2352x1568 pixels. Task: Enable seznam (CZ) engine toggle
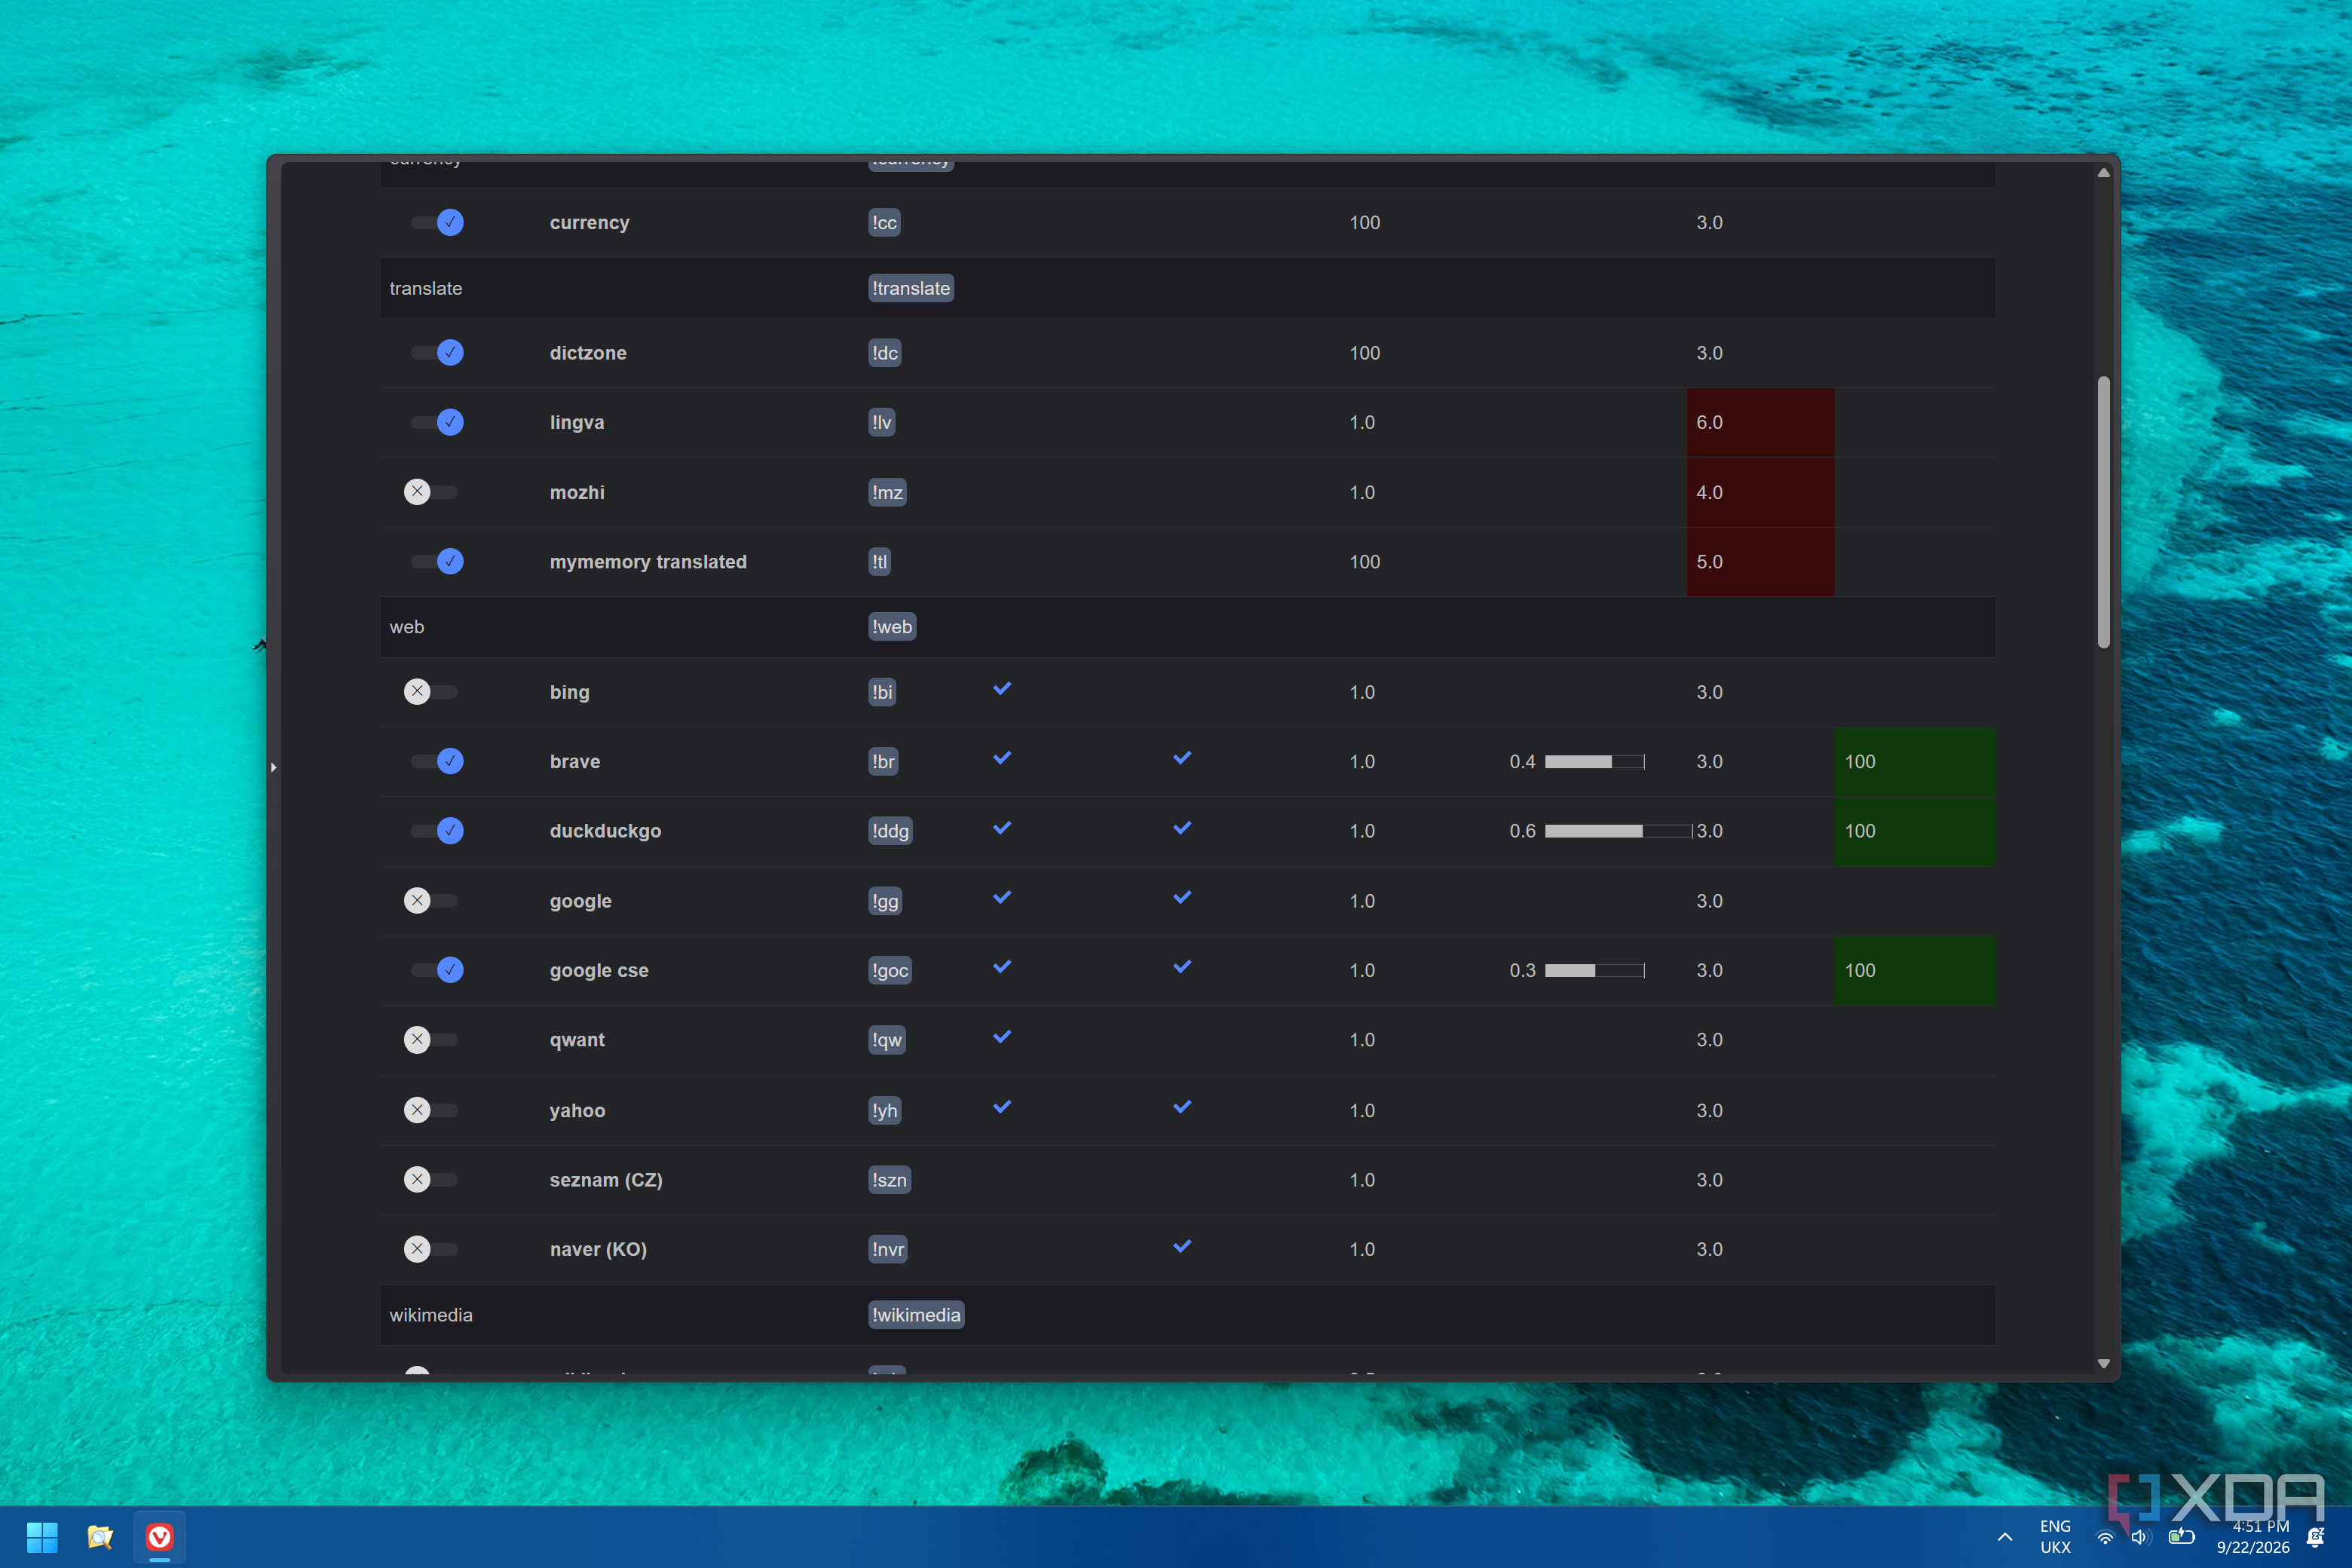(x=431, y=1180)
